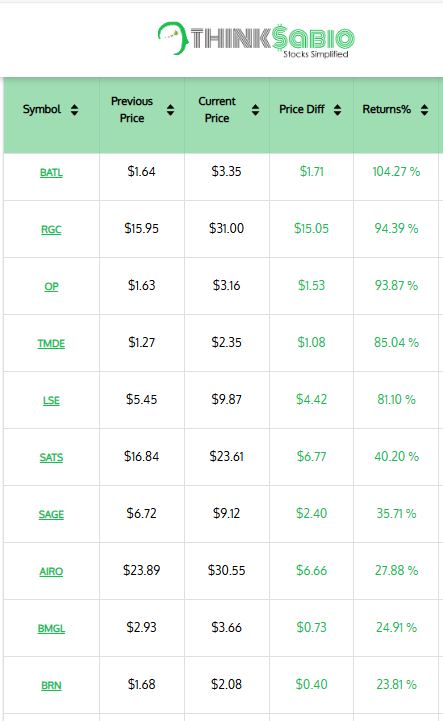
Task: Sort by Previous Price arrows
Action: 170,110
